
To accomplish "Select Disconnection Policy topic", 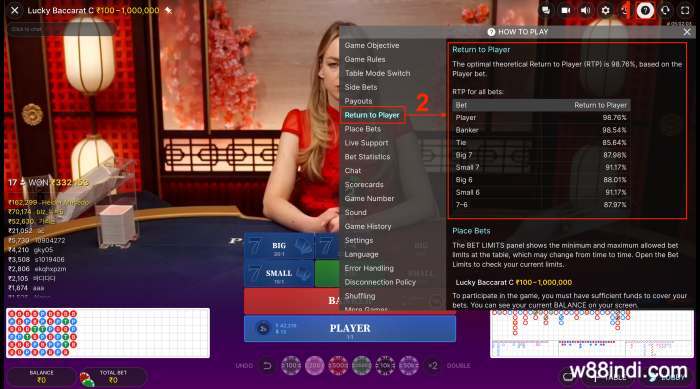I will [x=380, y=282].
